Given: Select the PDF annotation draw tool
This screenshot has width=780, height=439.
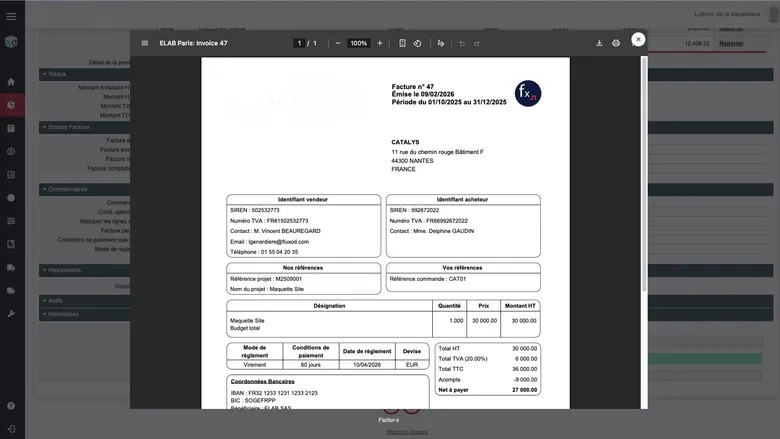Looking at the screenshot, I should (439, 43).
